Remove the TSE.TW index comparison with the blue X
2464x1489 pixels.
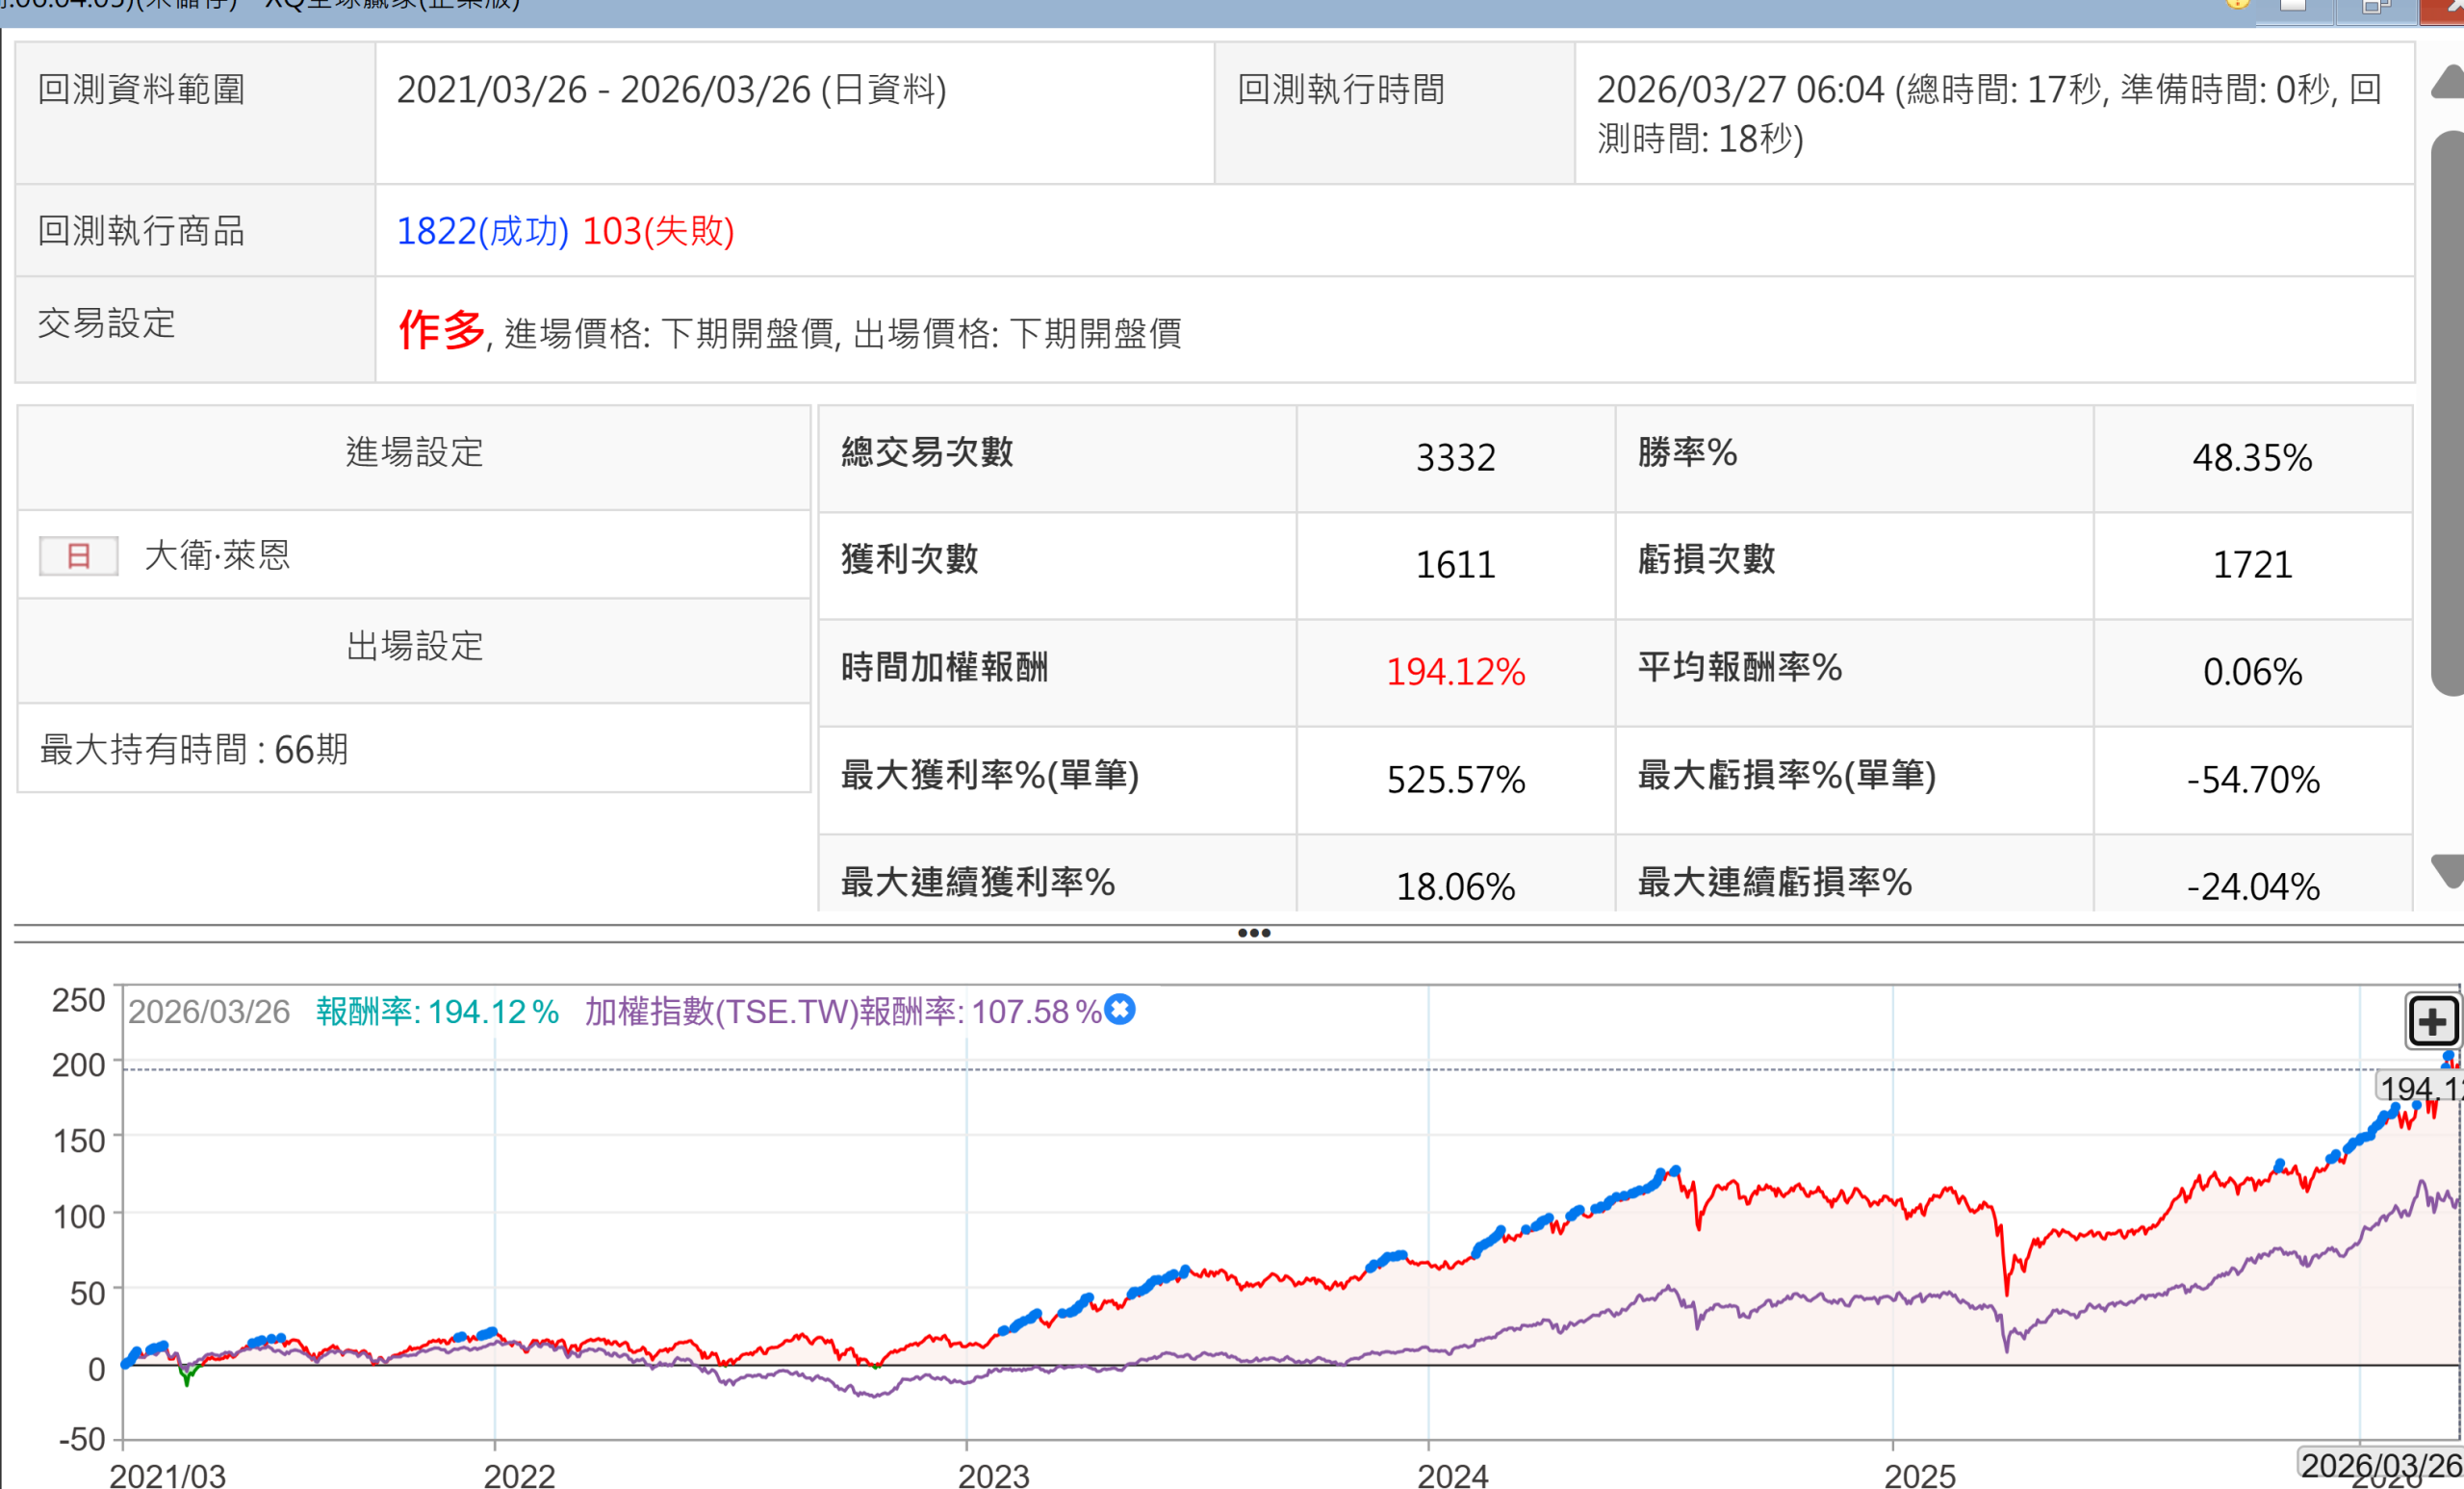point(1120,1010)
